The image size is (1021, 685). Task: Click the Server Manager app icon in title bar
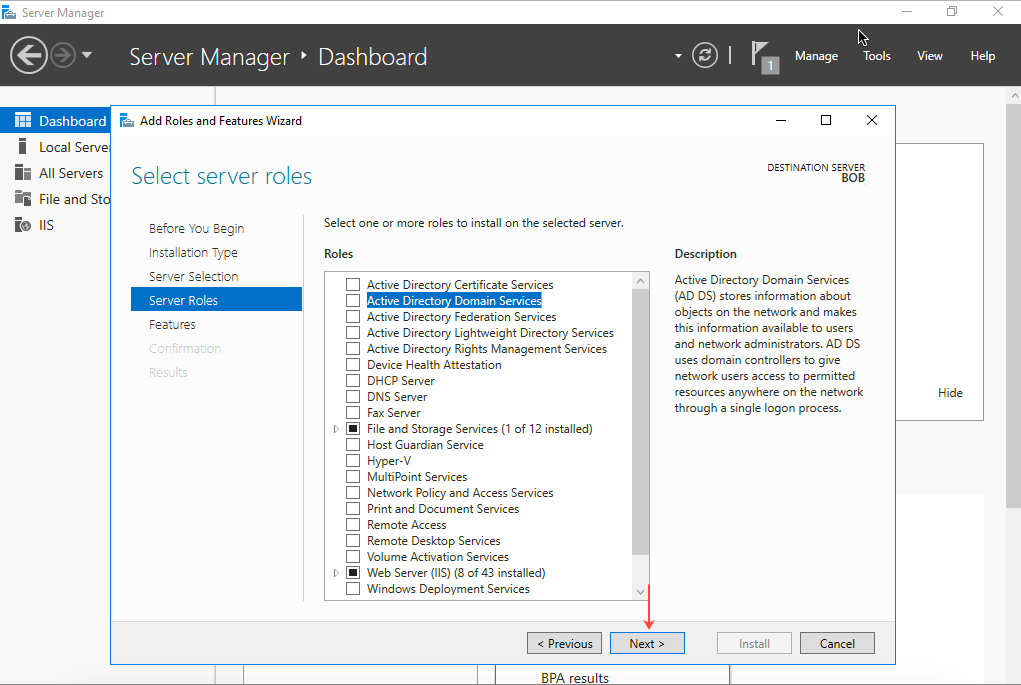tap(9, 12)
